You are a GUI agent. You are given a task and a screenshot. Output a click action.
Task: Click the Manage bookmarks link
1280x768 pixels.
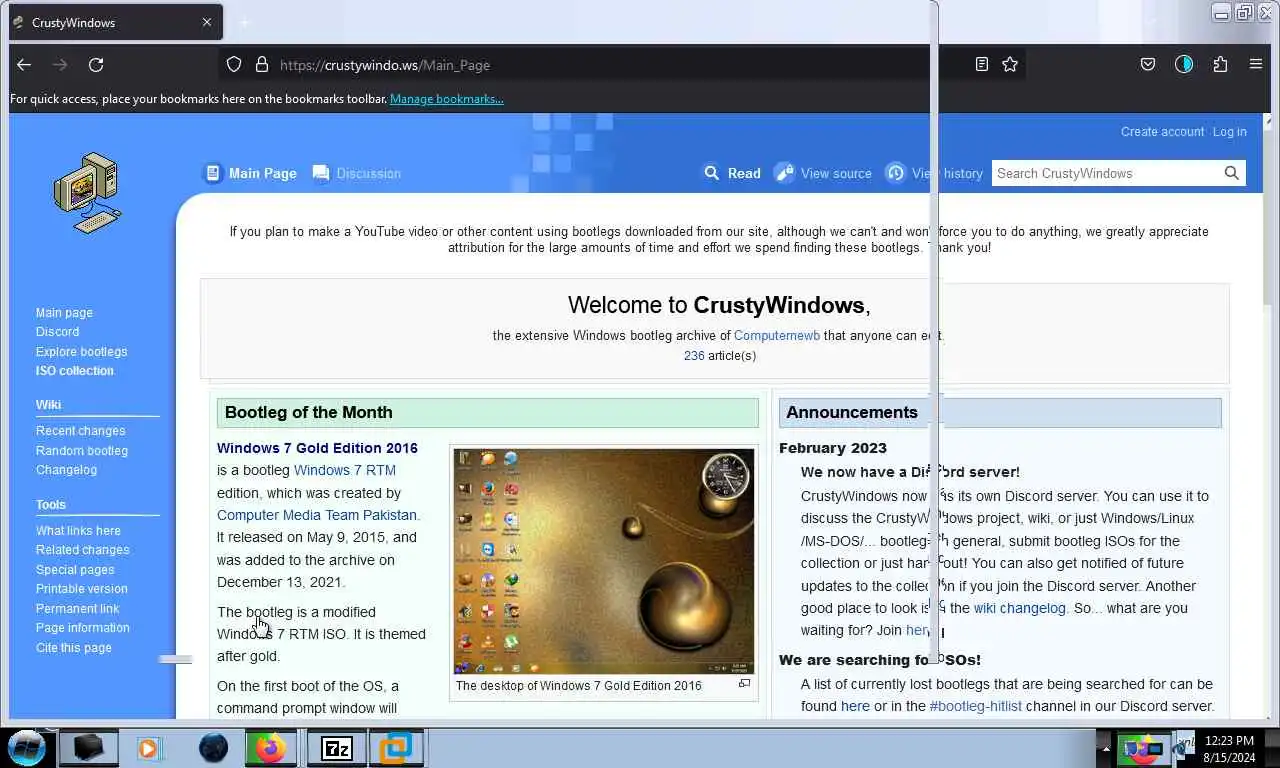click(446, 99)
